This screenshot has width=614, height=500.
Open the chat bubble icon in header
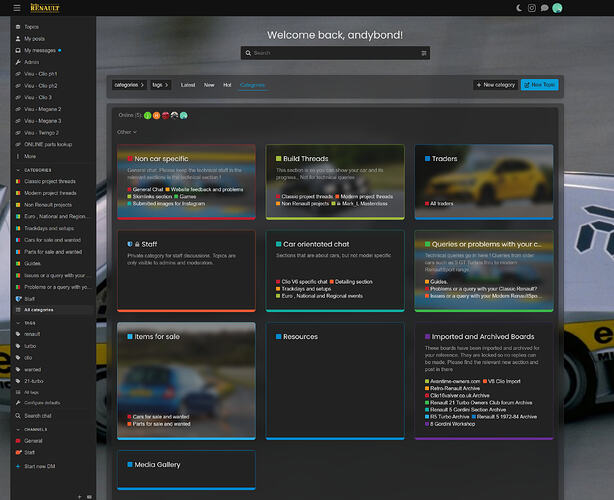[x=544, y=8]
